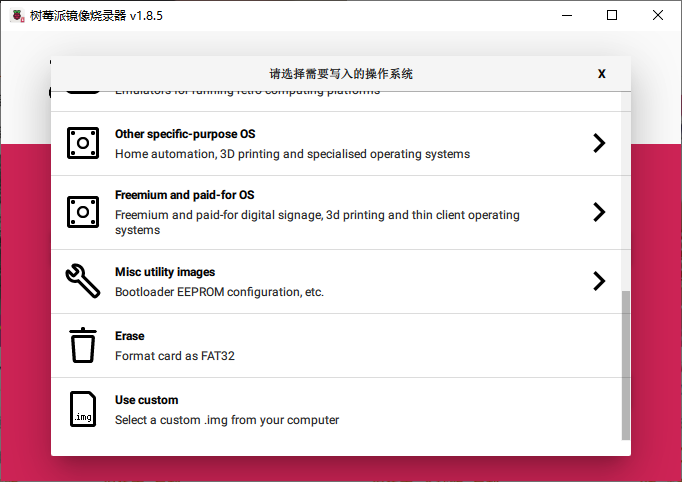
Task: Click the trash can Erase icon
Action: pyautogui.click(x=83, y=345)
